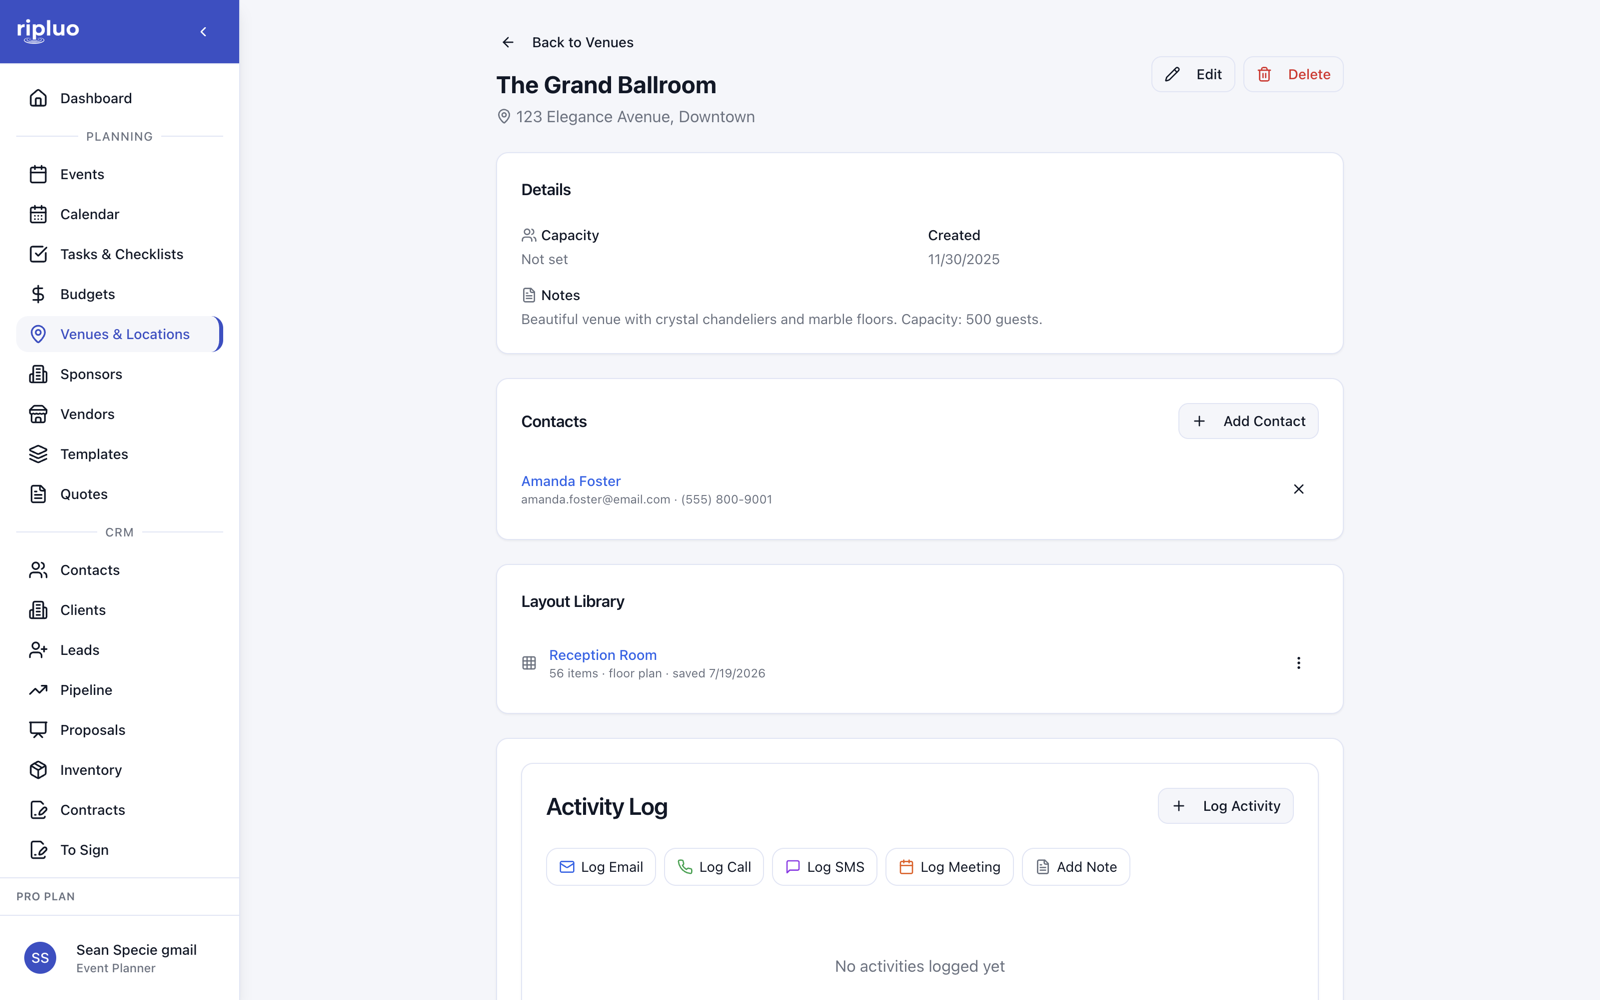Click the Budgets dollar icon
The height and width of the screenshot is (1000, 1600).
[38, 294]
